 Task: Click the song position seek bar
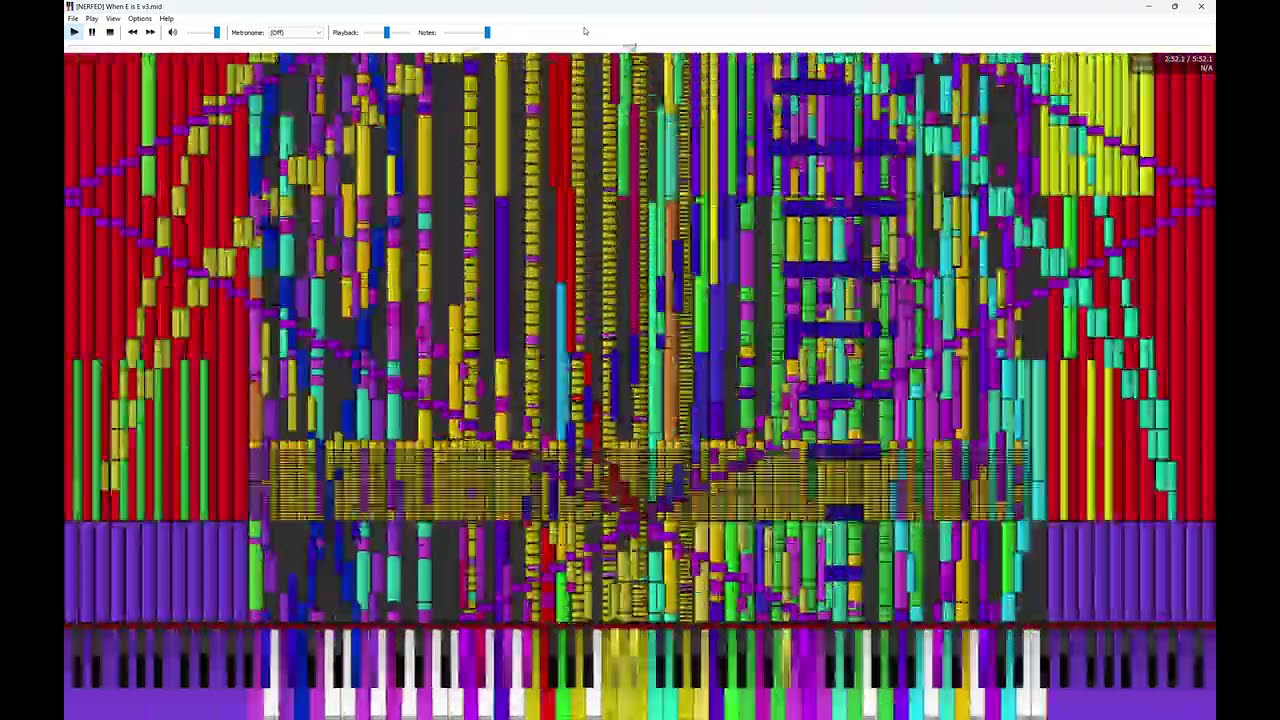pos(640,47)
